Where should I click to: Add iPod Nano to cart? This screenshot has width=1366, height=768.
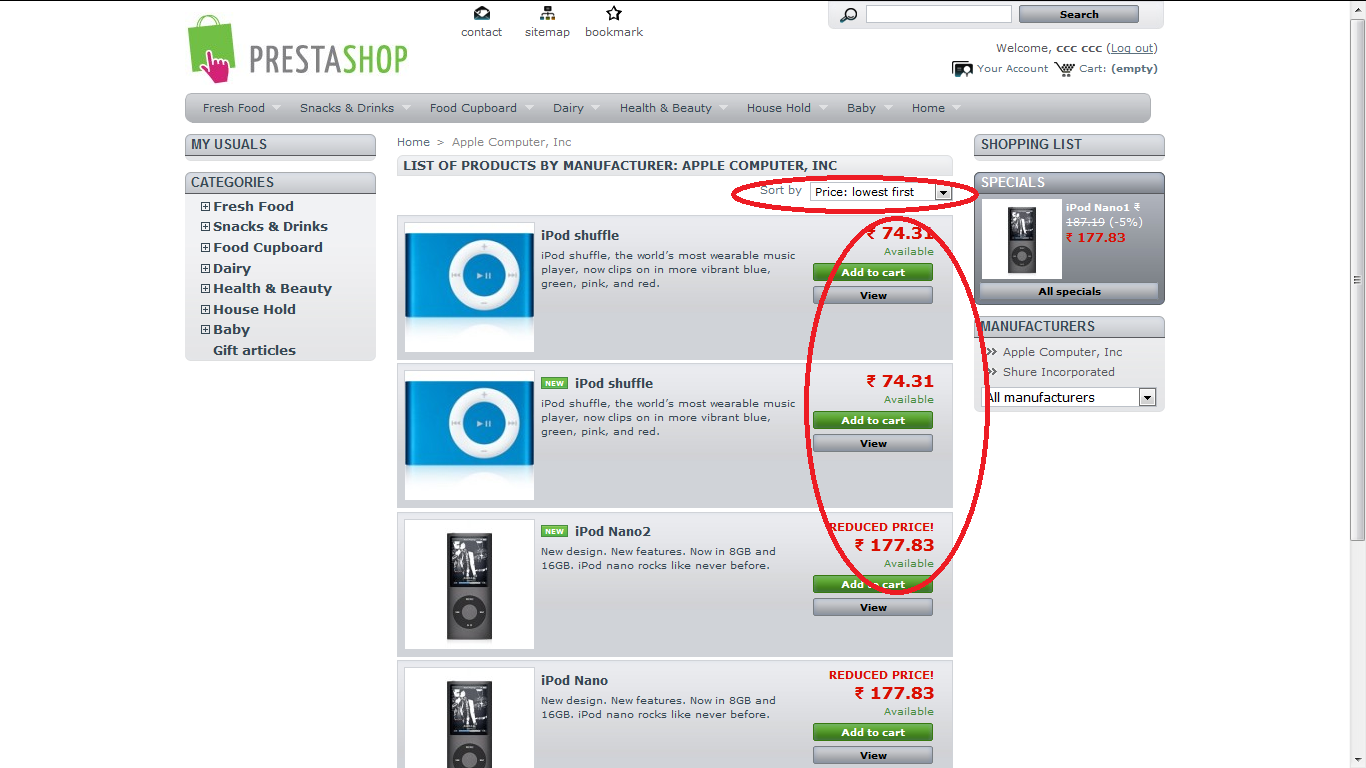point(873,732)
